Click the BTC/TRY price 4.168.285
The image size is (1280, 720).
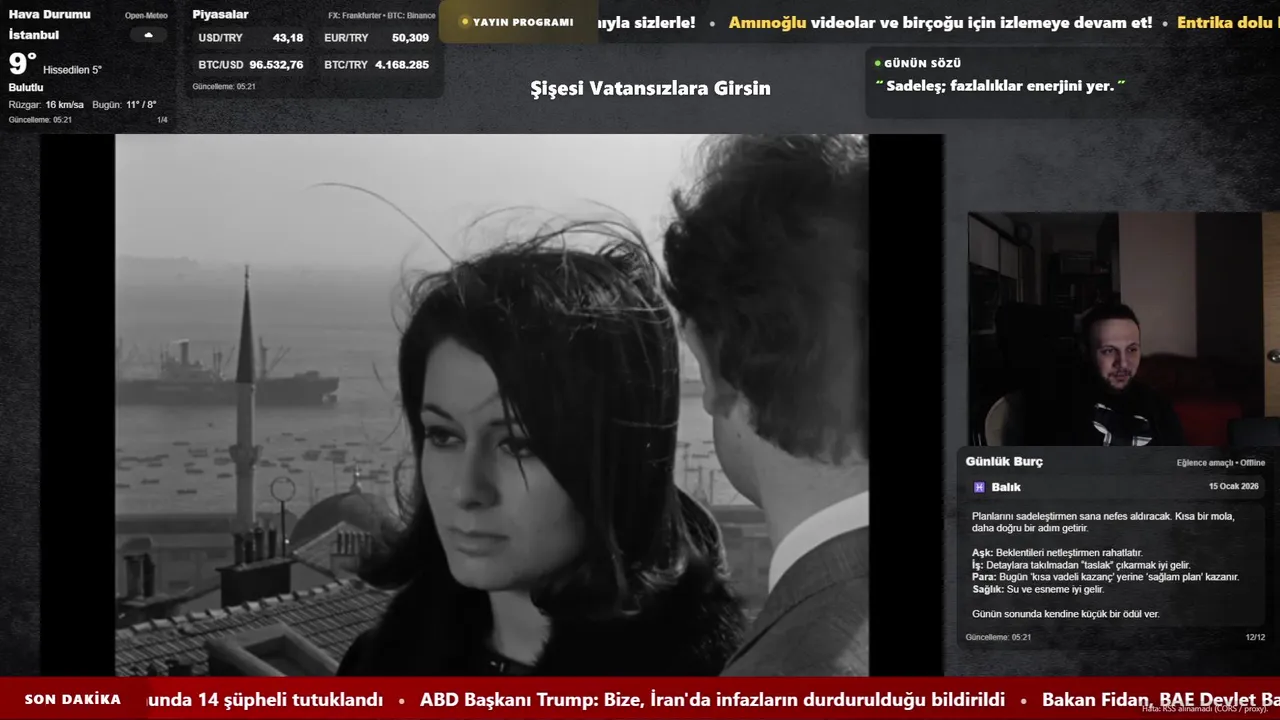(402, 64)
